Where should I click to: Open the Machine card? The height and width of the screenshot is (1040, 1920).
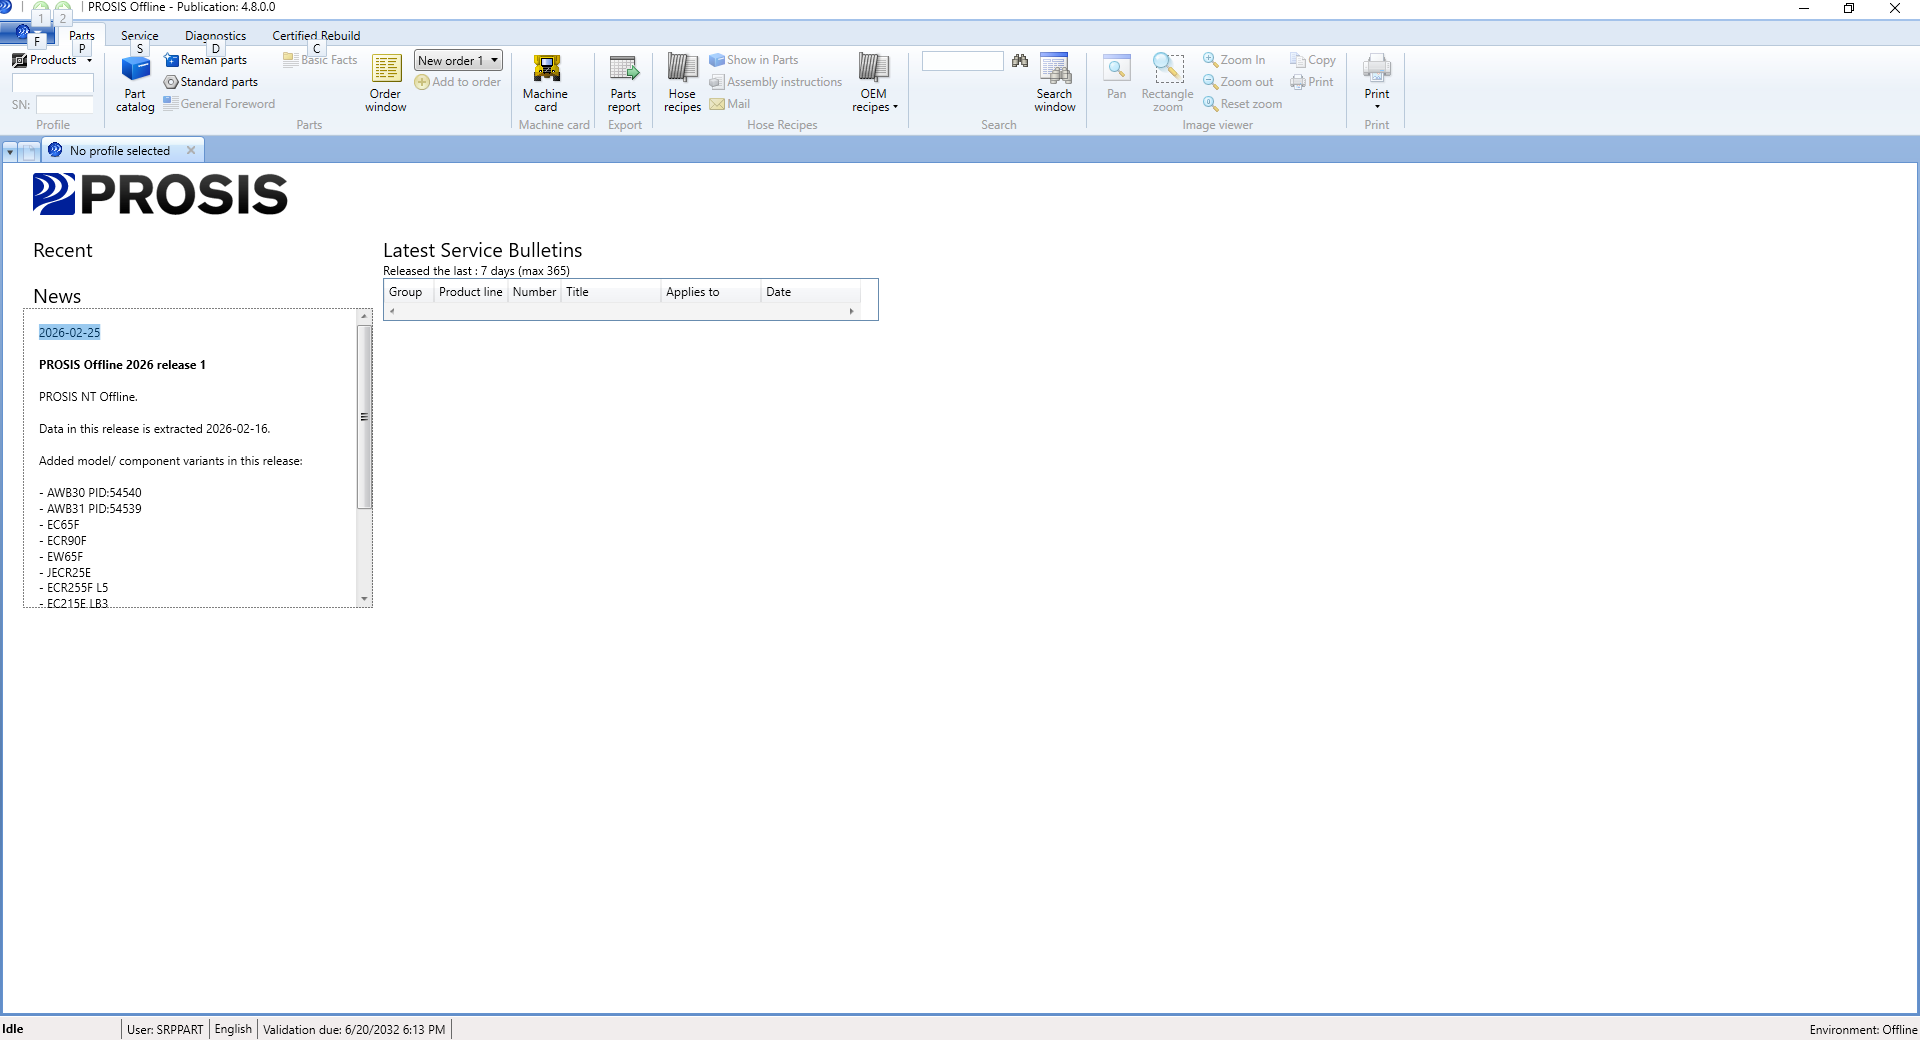[x=545, y=83]
